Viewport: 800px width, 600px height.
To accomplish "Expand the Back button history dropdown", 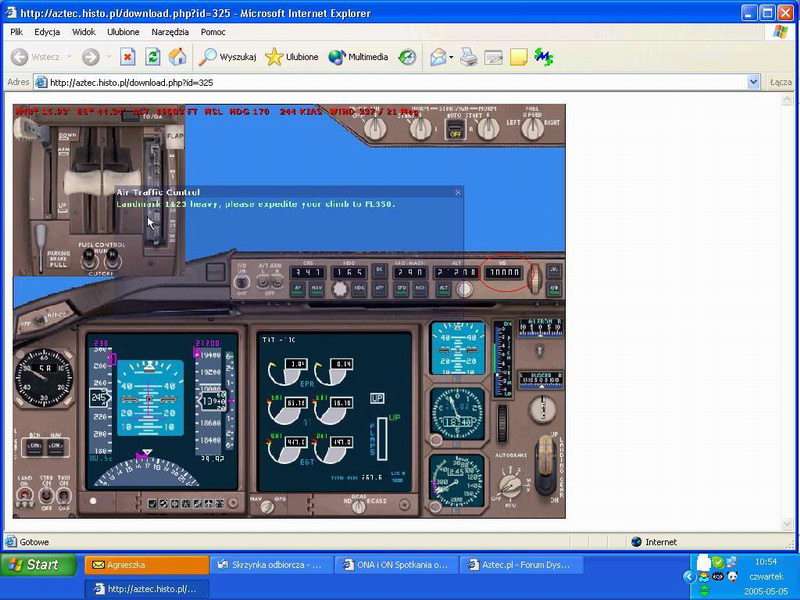I will coord(68,57).
